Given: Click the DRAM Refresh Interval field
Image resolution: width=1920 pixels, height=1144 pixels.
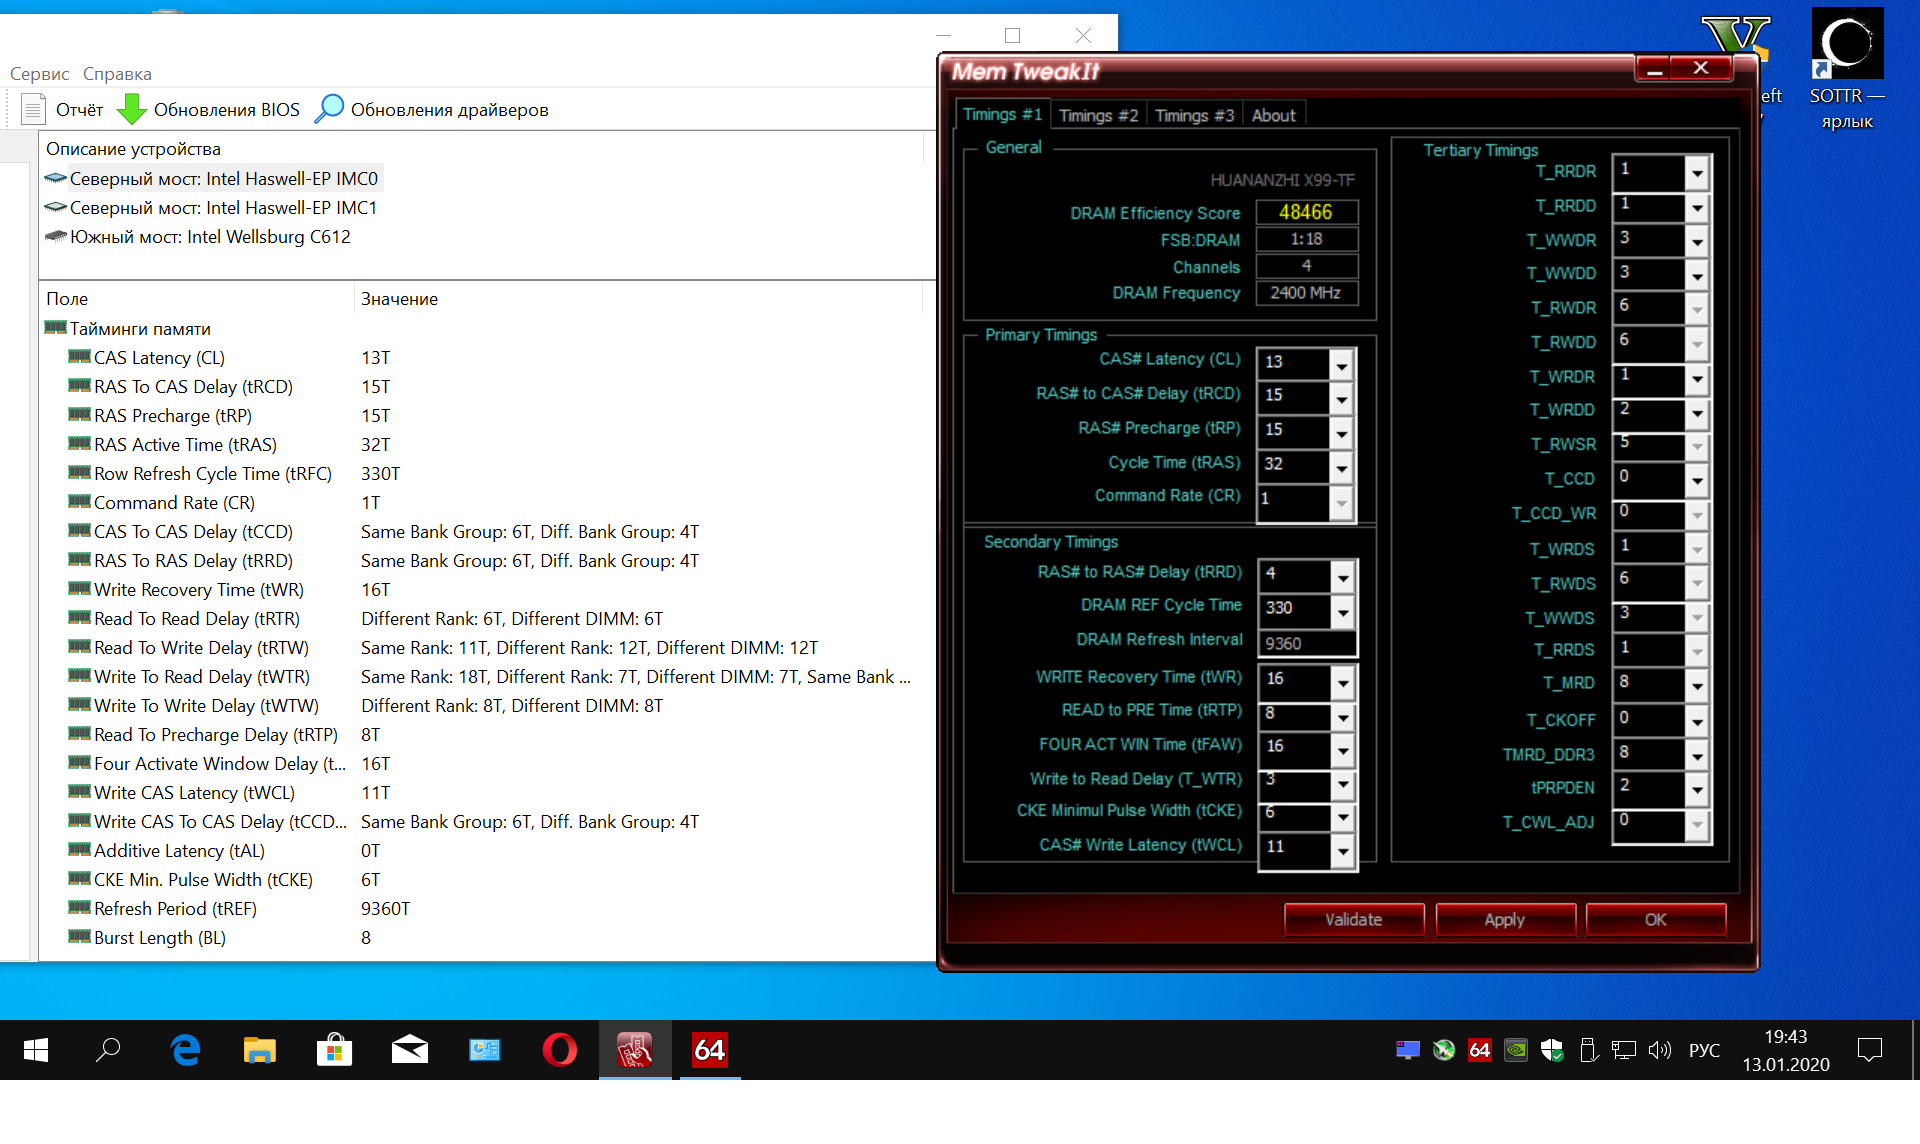Looking at the screenshot, I should (1307, 643).
